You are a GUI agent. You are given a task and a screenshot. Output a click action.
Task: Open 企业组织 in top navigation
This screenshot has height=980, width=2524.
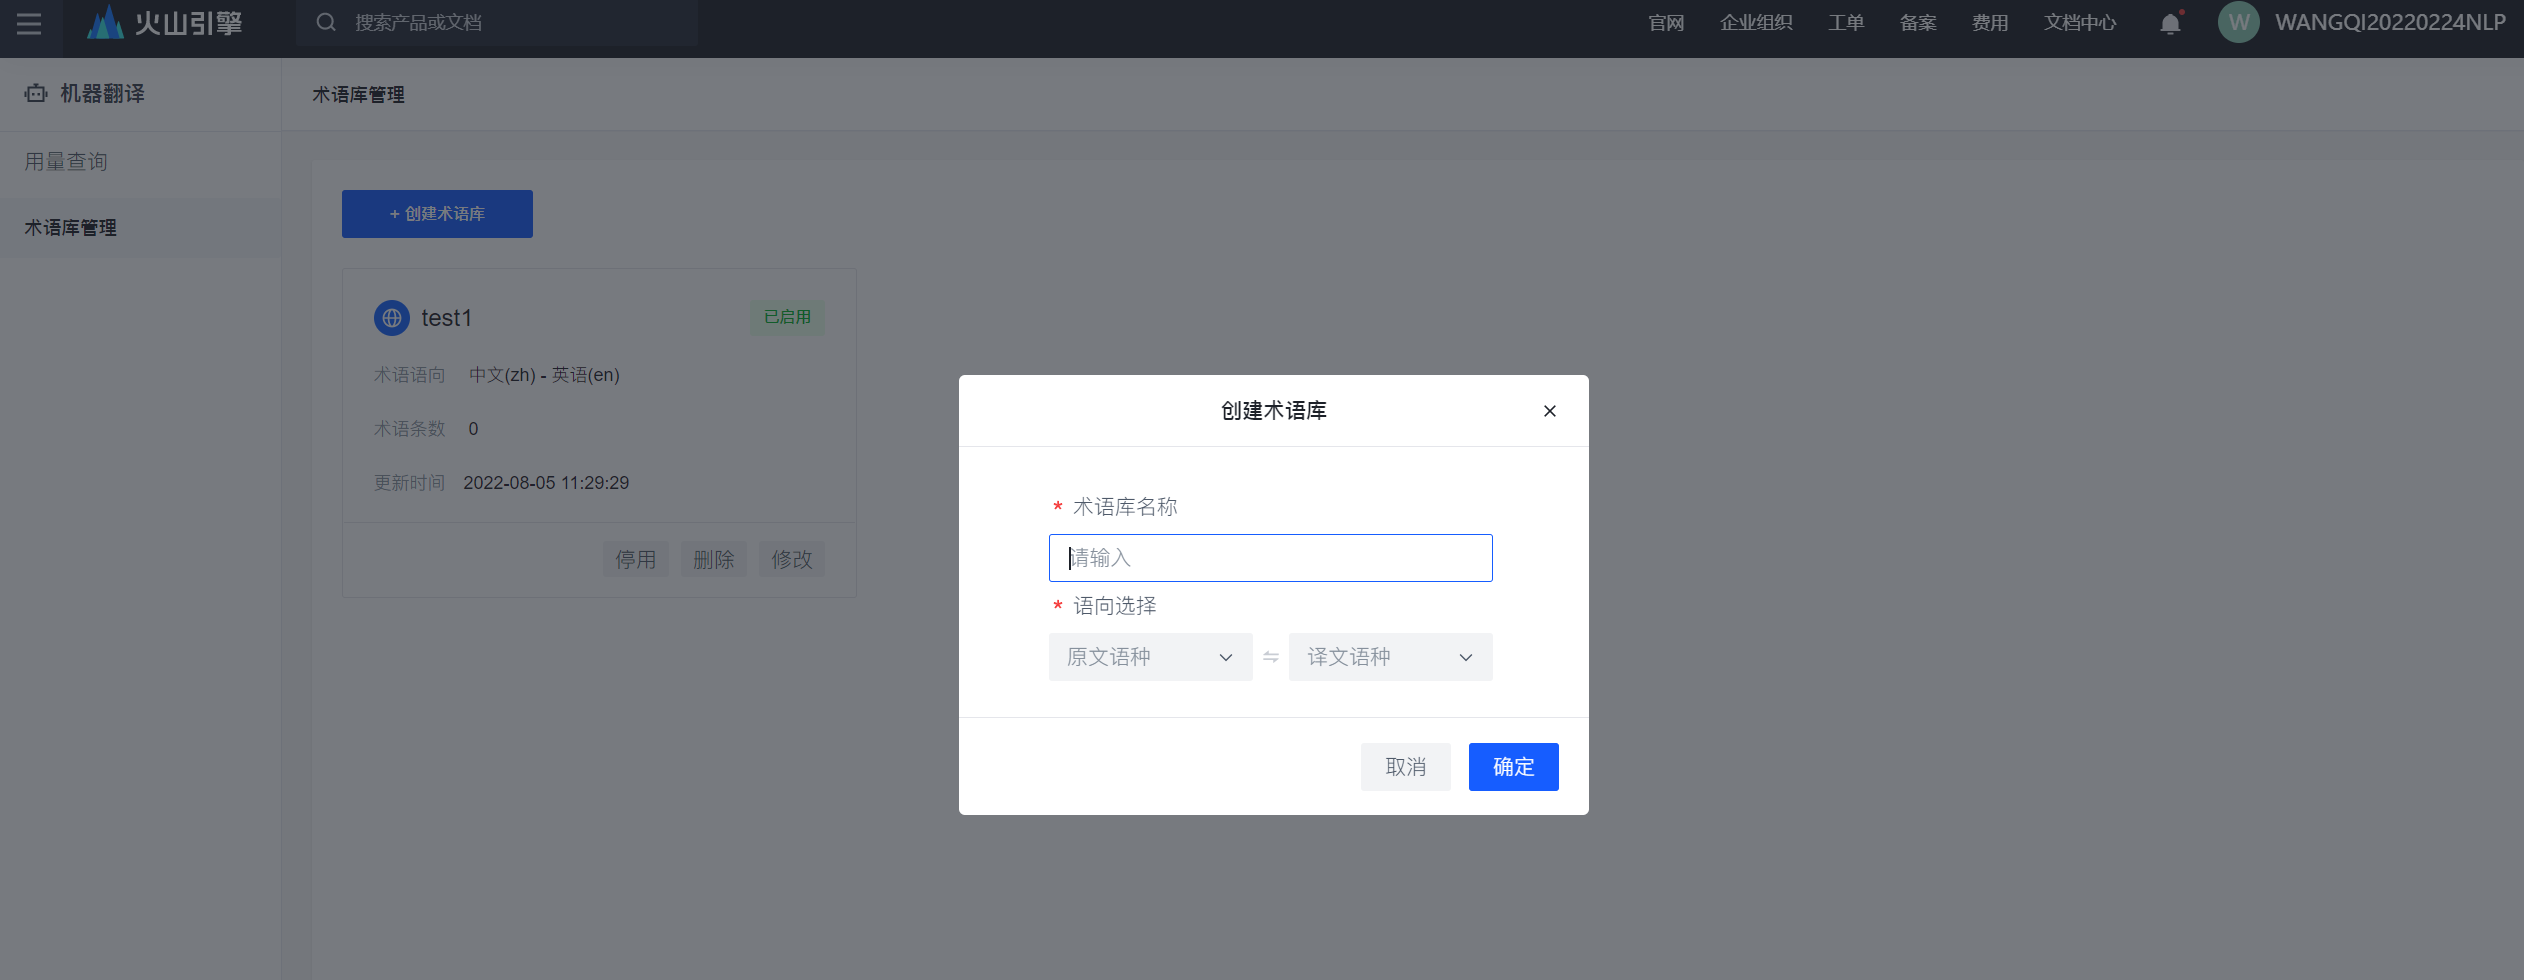click(1756, 23)
